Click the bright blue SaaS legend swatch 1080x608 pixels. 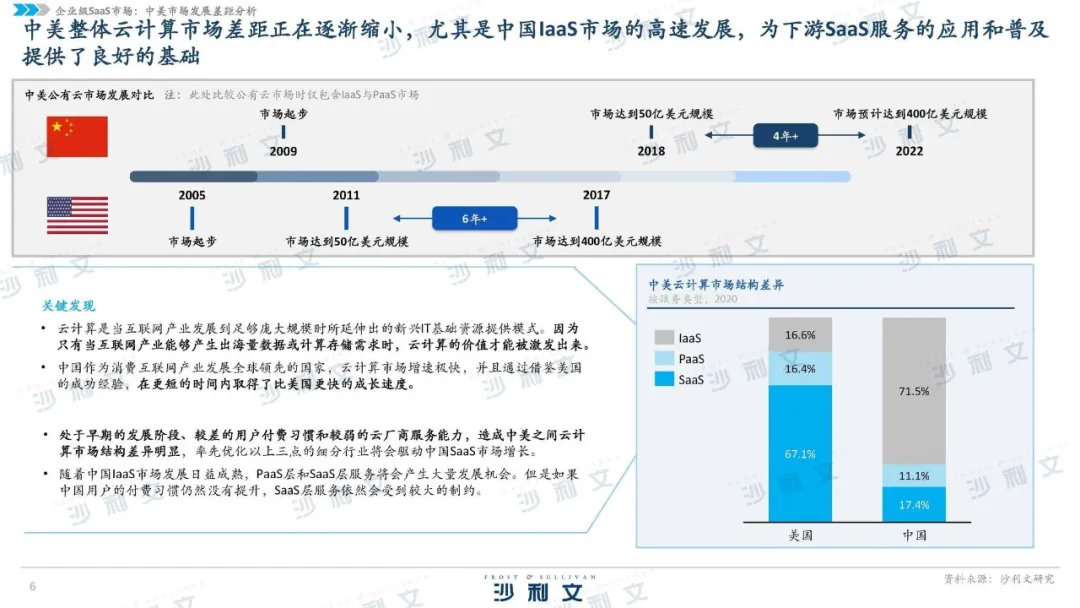tap(663, 380)
